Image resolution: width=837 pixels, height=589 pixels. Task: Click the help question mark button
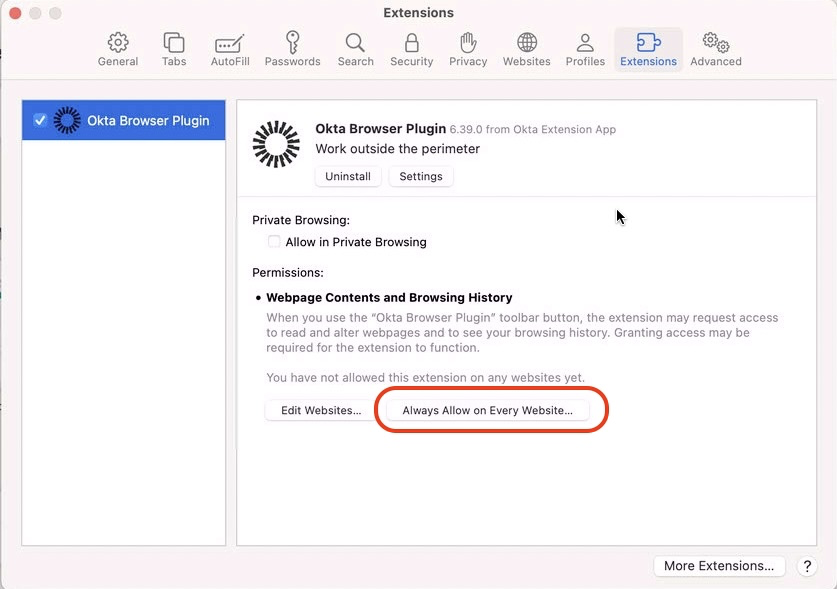(807, 566)
